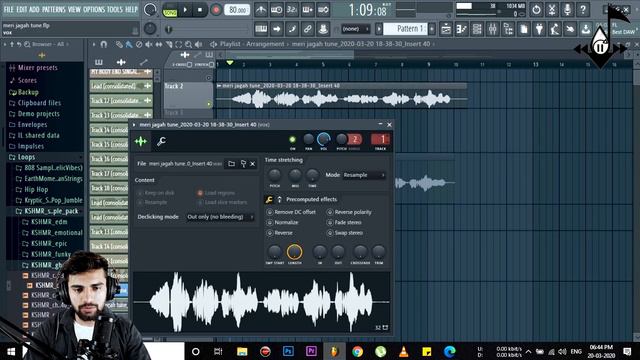
Task: Remove sample with the X beside file name
Action: [x=253, y=164]
